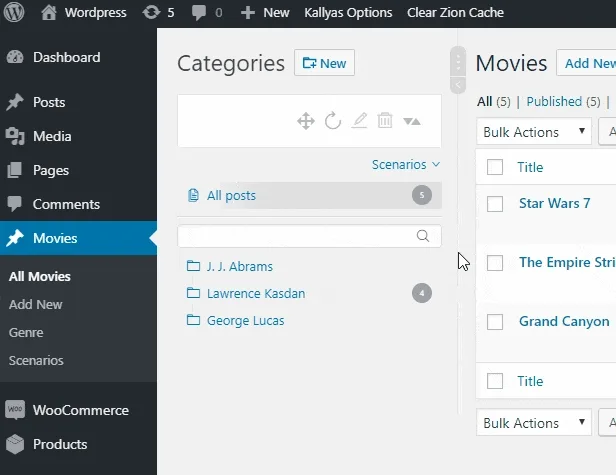Select Add New submenu item
The height and width of the screenshot is (475, 616).
tap(35, 304)
